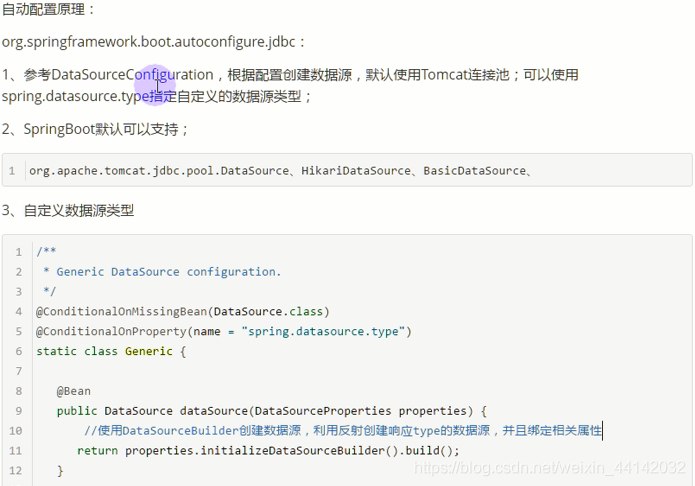Viewport: 695px width, 486px height.
Task: Click the heading '自动配置原理：'
Action: point(48,9)
